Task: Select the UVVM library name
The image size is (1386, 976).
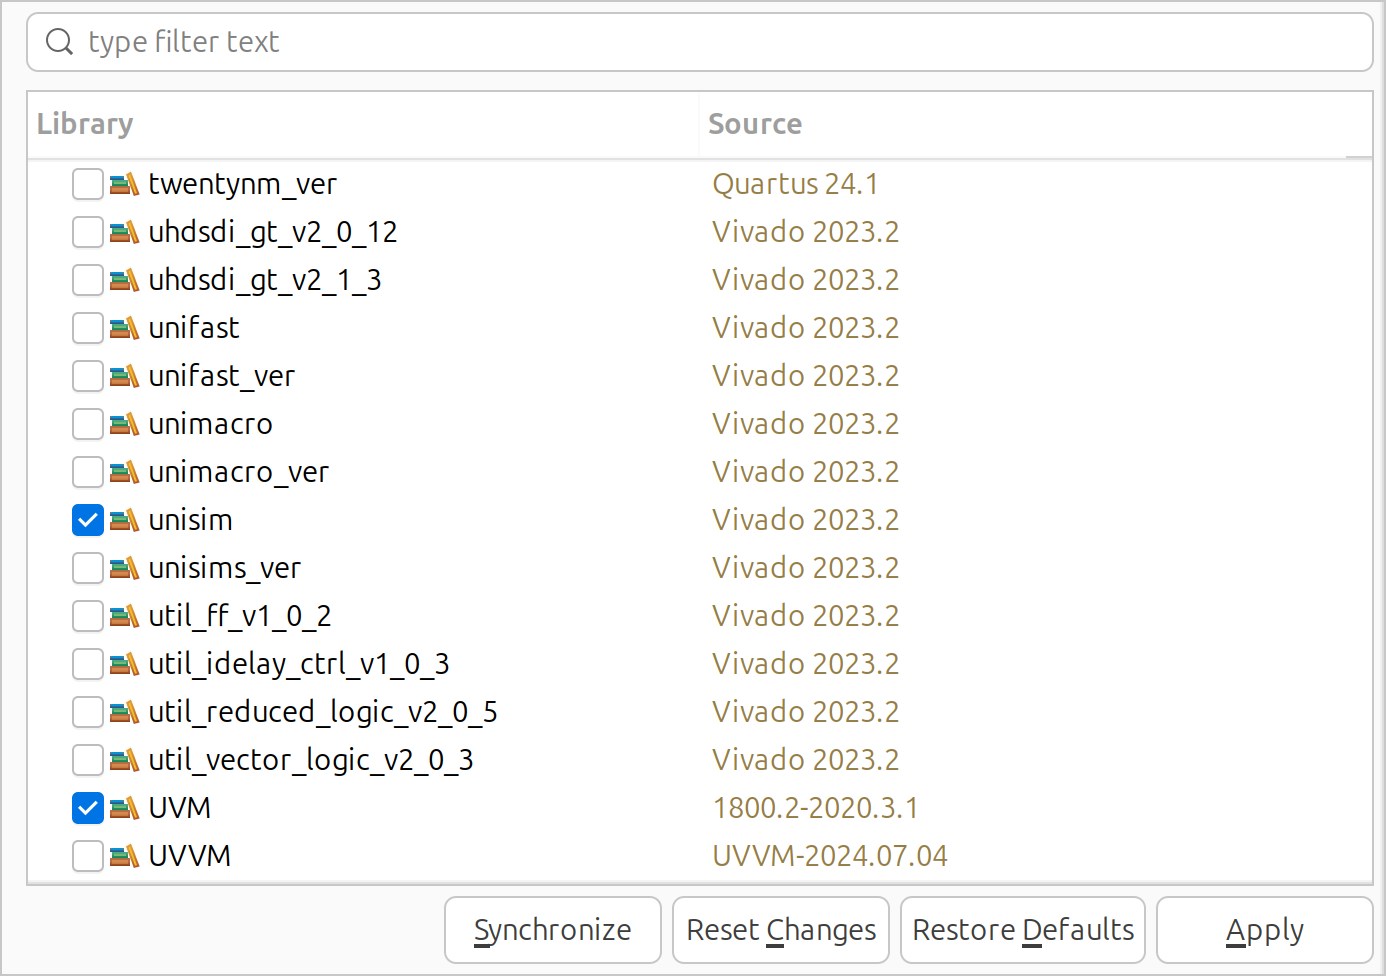Action: click(x=190, y=856)
